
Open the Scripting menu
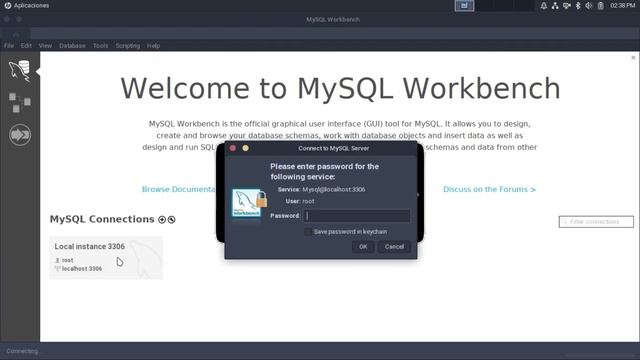[x=128, y=46]
